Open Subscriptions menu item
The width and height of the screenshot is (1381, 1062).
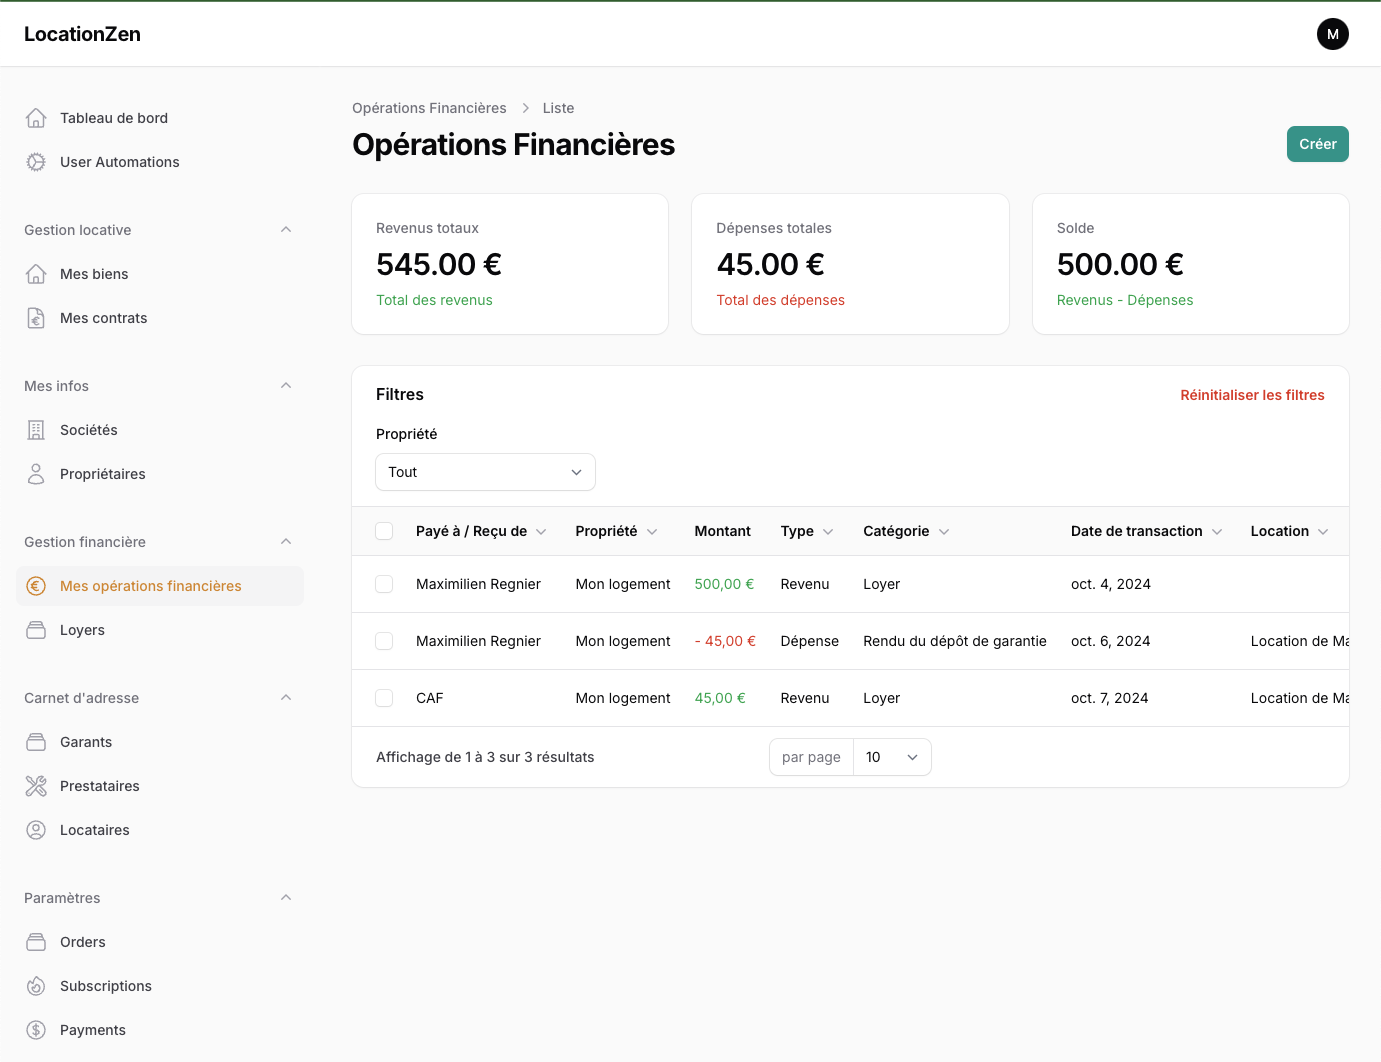[160, 986]
